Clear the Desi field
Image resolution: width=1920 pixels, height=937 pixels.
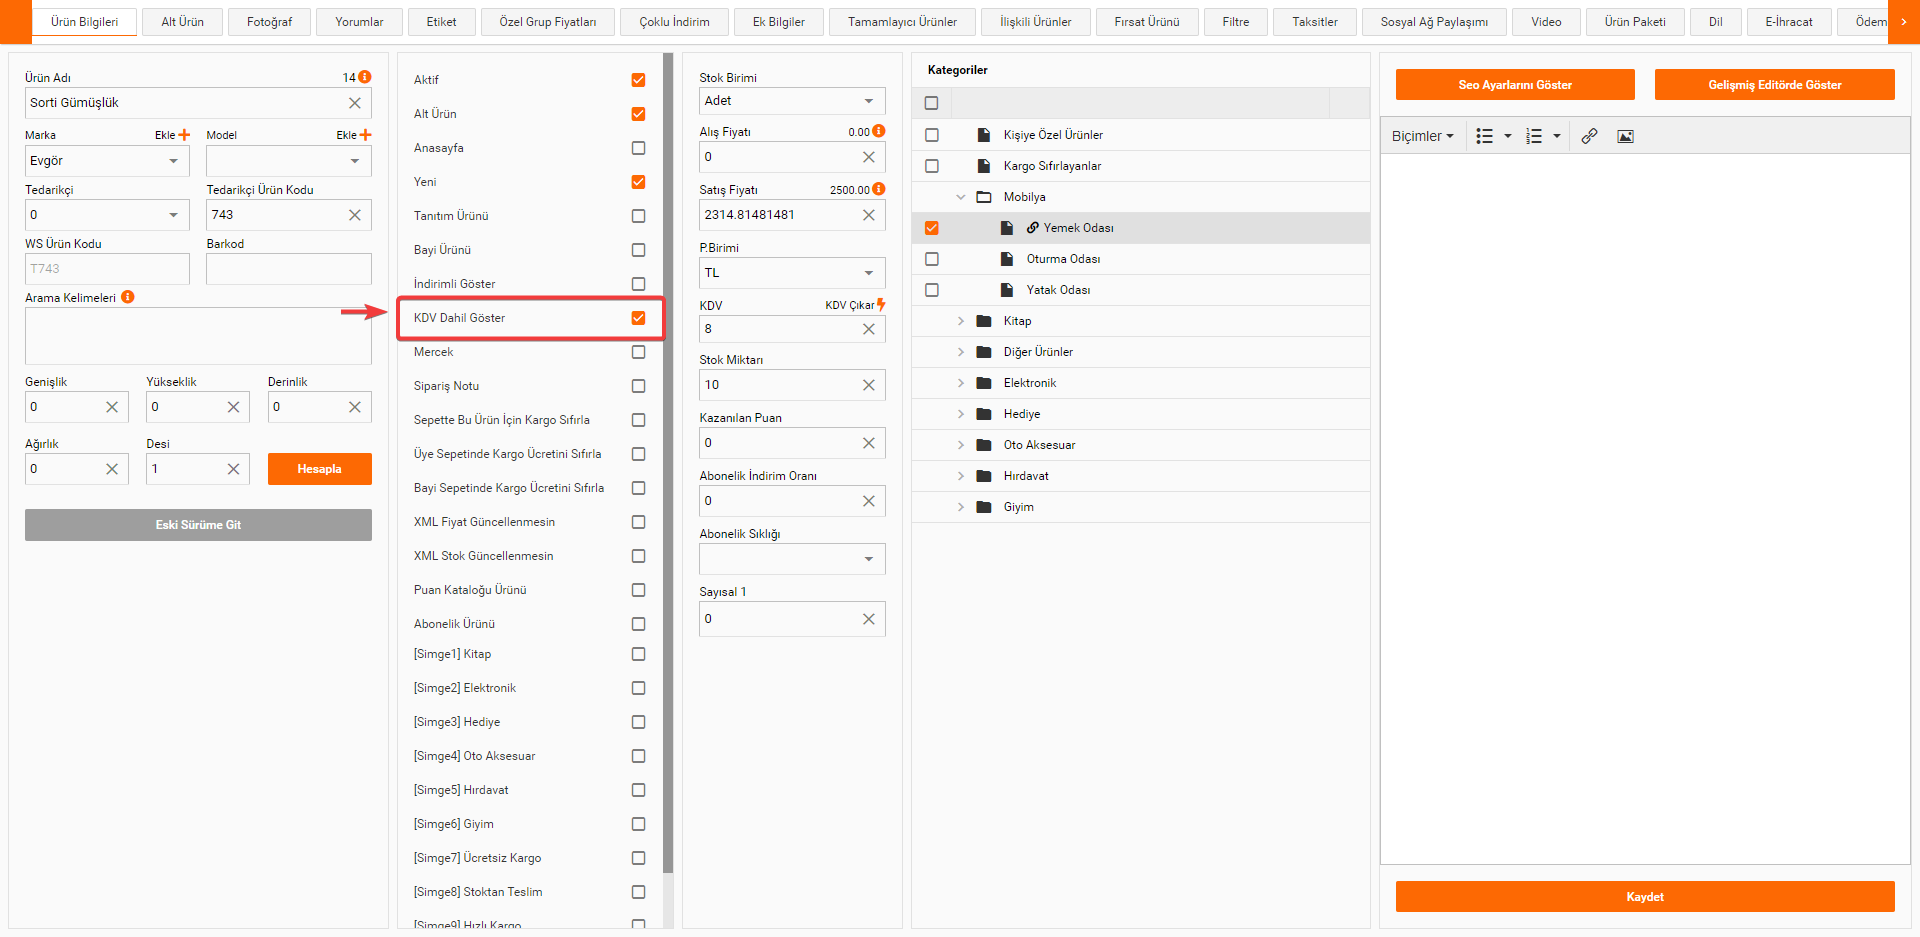point(233,469)
